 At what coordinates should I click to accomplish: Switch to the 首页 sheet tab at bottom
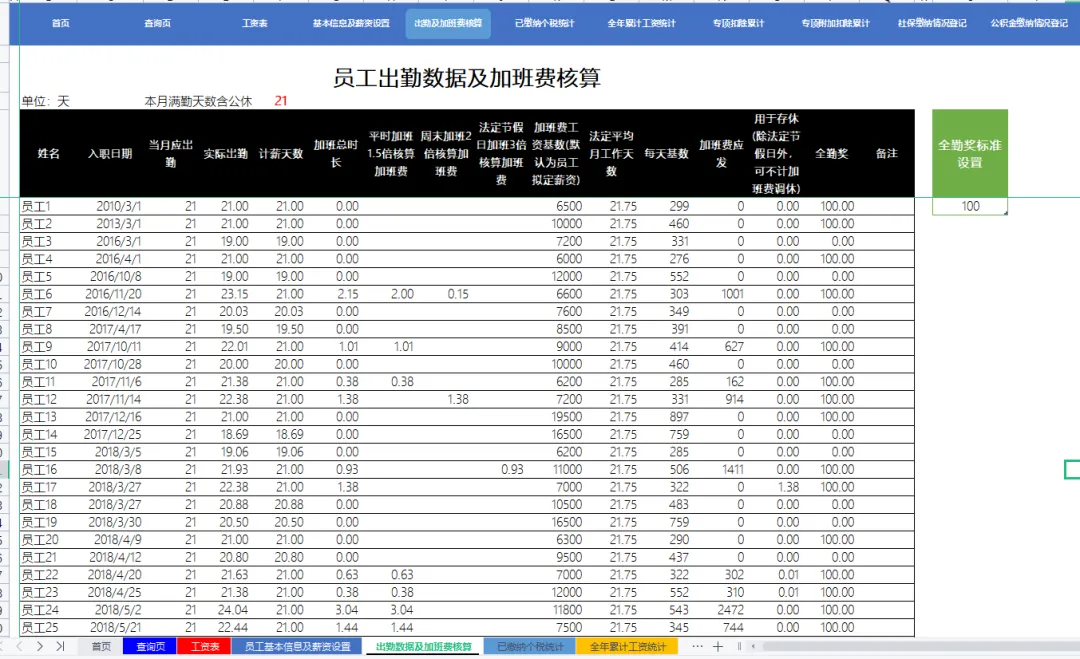tap(101, 647)
